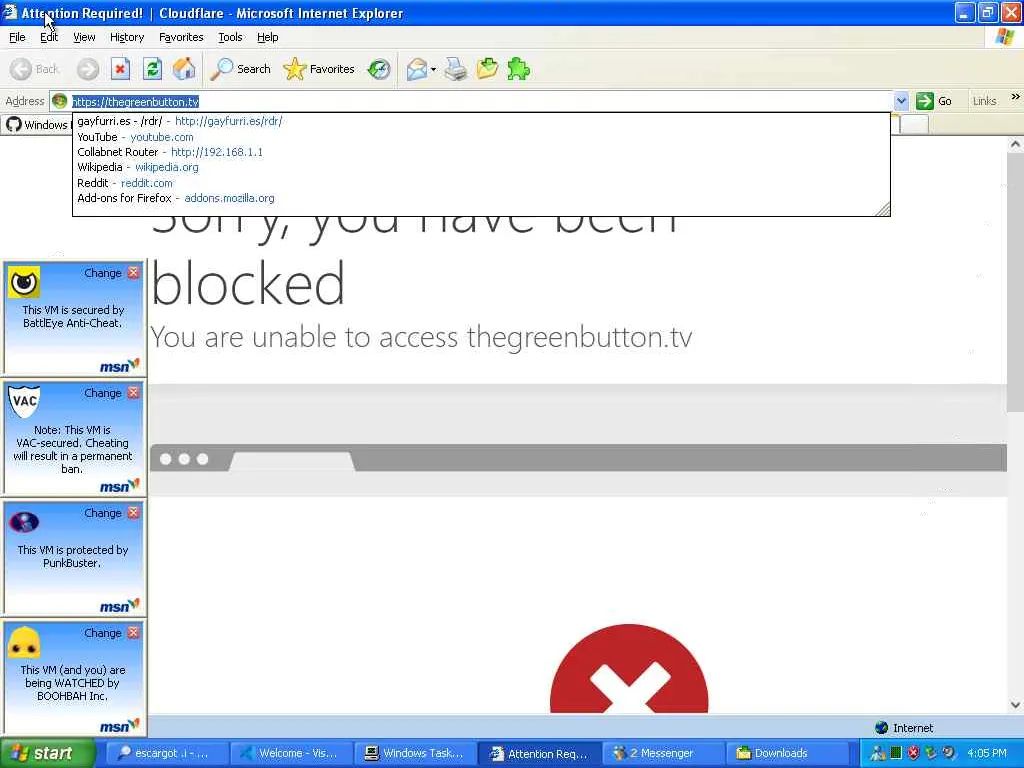1024x768 pixels.
Task: Close the BOOHBAH Inc. alert
Action: pos(133,633)
